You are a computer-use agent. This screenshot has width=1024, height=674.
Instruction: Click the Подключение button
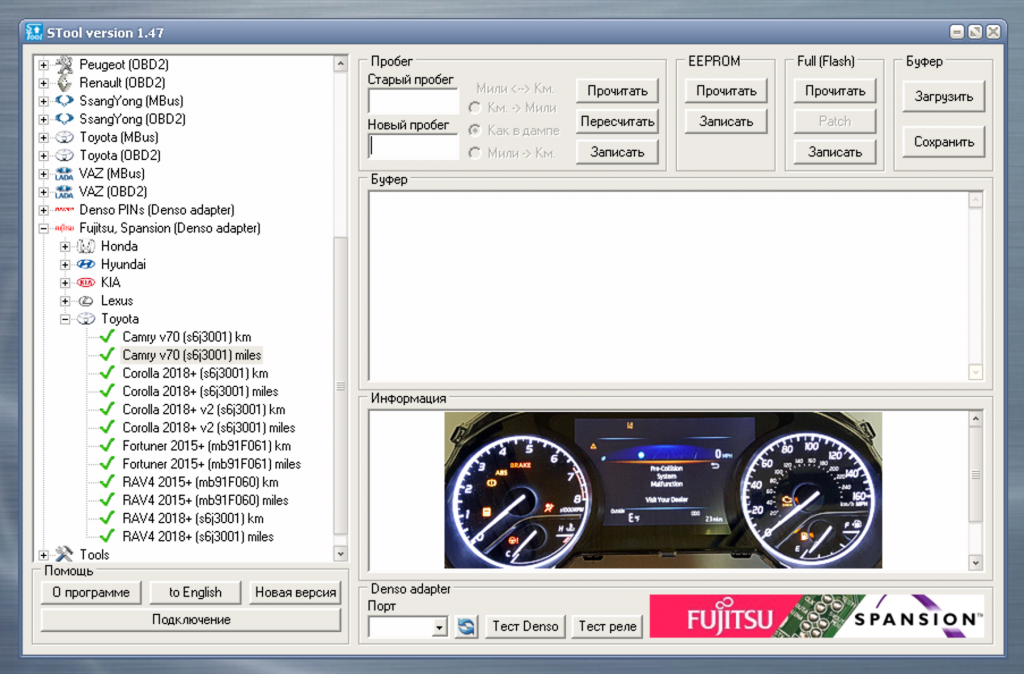(x=191, y=620)
